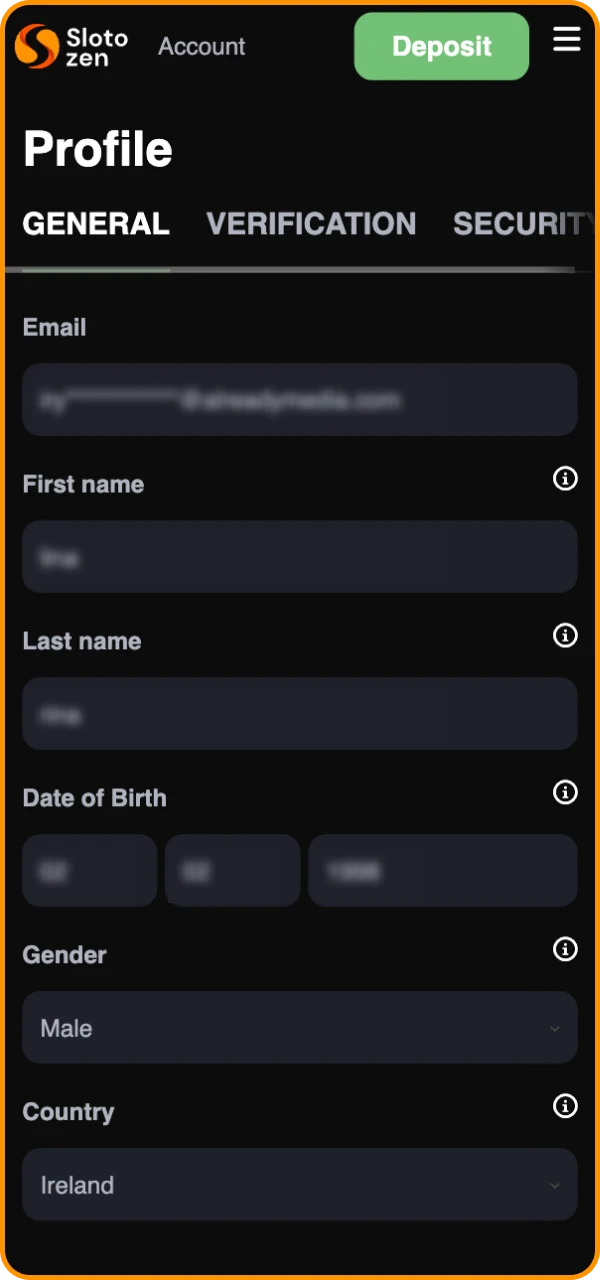Switch to the VERIFICATION tab
The image size is (600, 1280).
pyautogui.click(x=311, y=224)
